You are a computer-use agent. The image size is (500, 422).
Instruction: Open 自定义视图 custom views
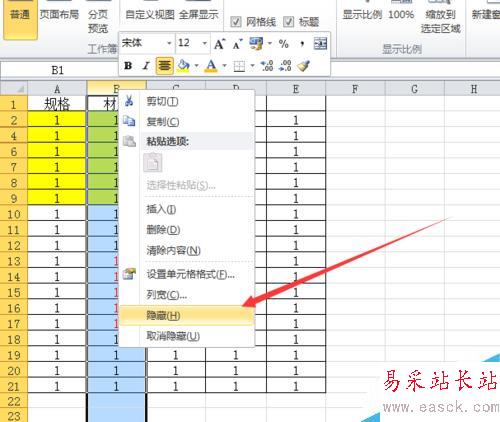coord(150,15)
